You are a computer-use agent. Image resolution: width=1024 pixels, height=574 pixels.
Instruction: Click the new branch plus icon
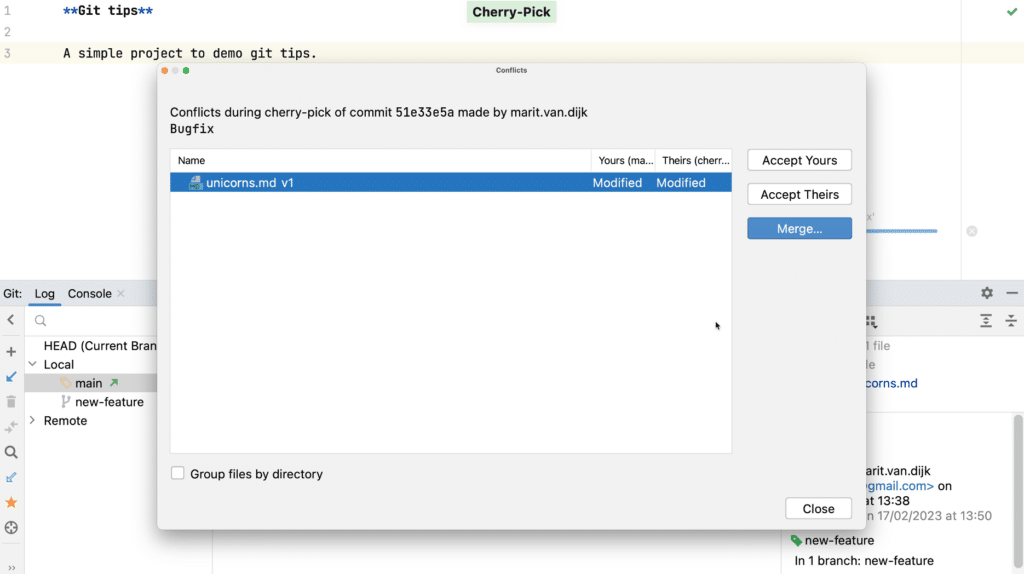pos(11,352)
